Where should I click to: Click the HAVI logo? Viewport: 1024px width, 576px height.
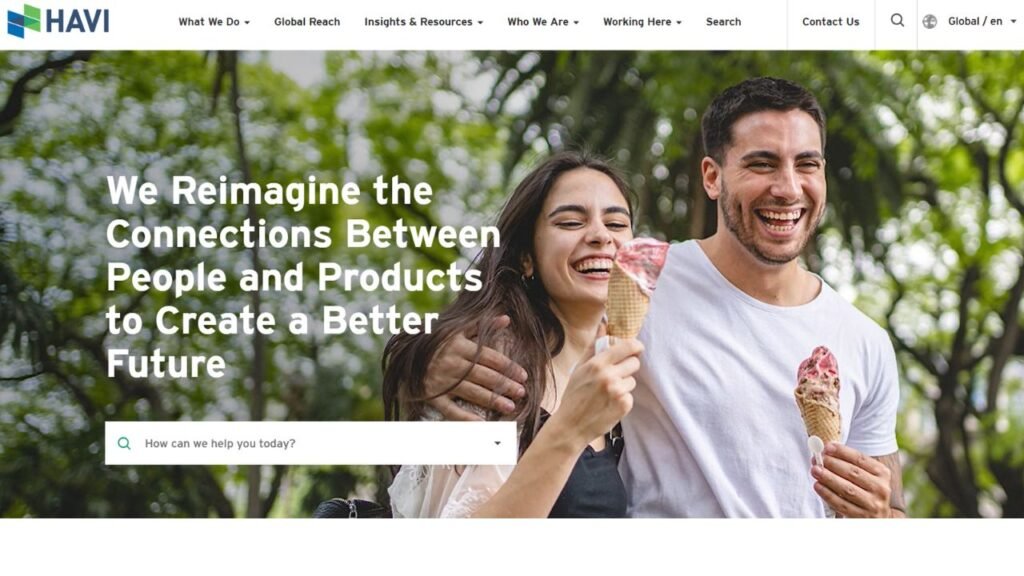coord(58,20)
